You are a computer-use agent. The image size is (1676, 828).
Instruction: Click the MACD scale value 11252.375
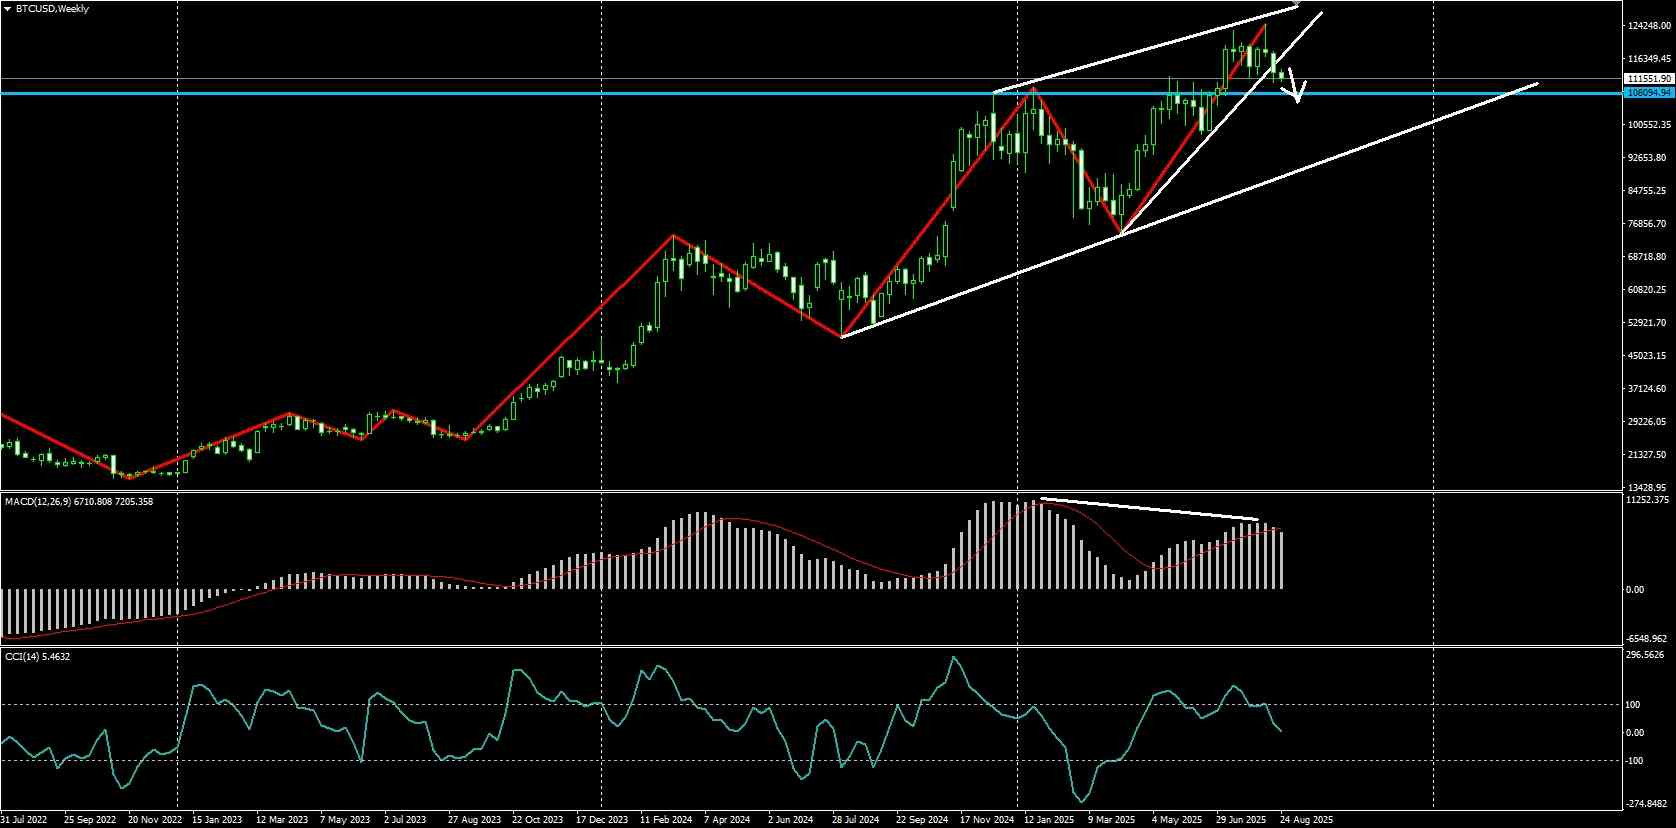point(1648,500)
